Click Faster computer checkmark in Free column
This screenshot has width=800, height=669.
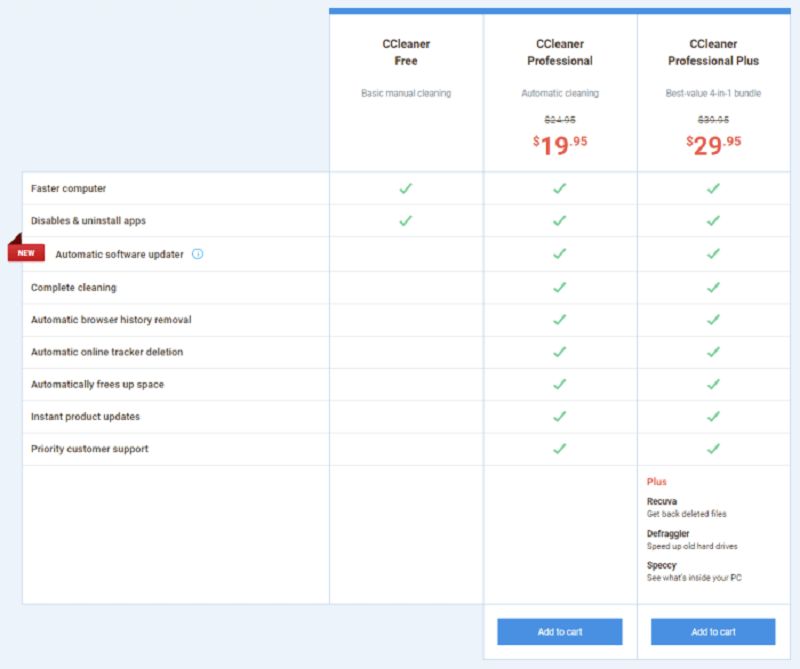tap(405, 188)
